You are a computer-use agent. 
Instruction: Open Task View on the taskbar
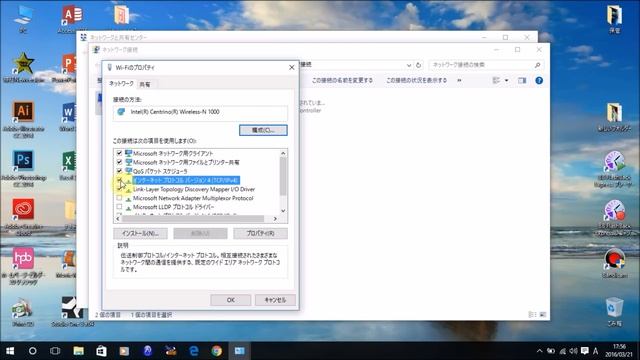pos(55,351)
